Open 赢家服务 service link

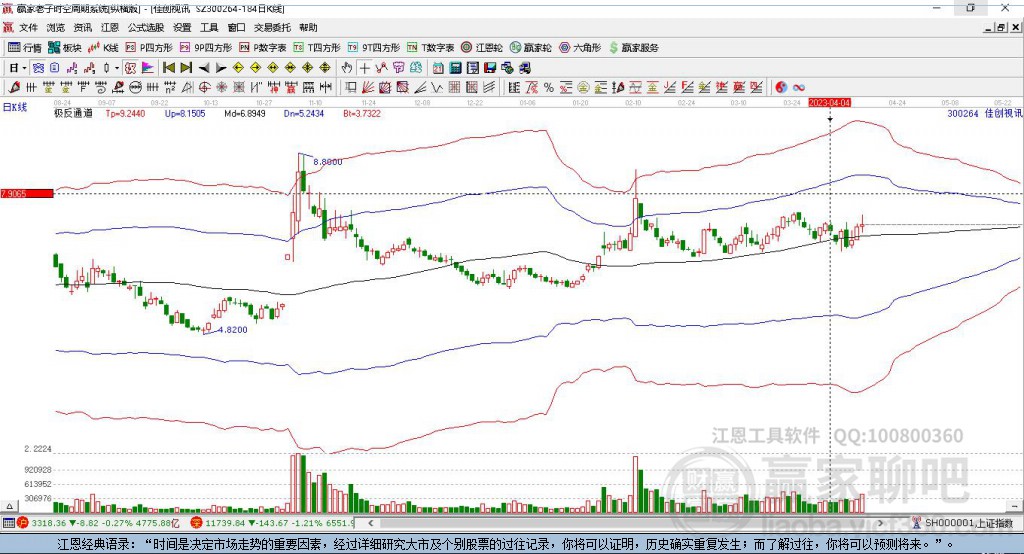(x=633, y=48)
